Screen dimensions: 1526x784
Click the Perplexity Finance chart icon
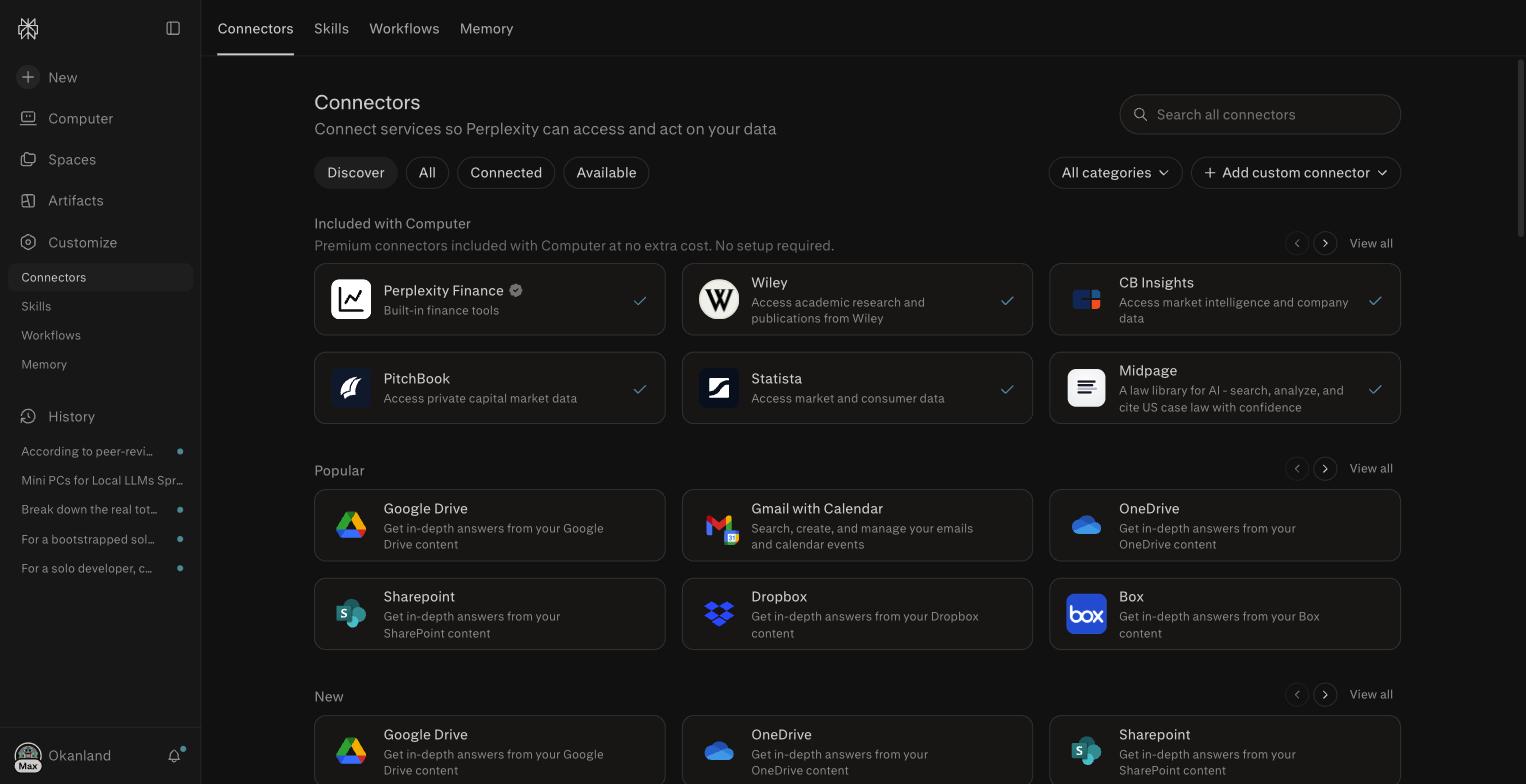pos(351,299)
